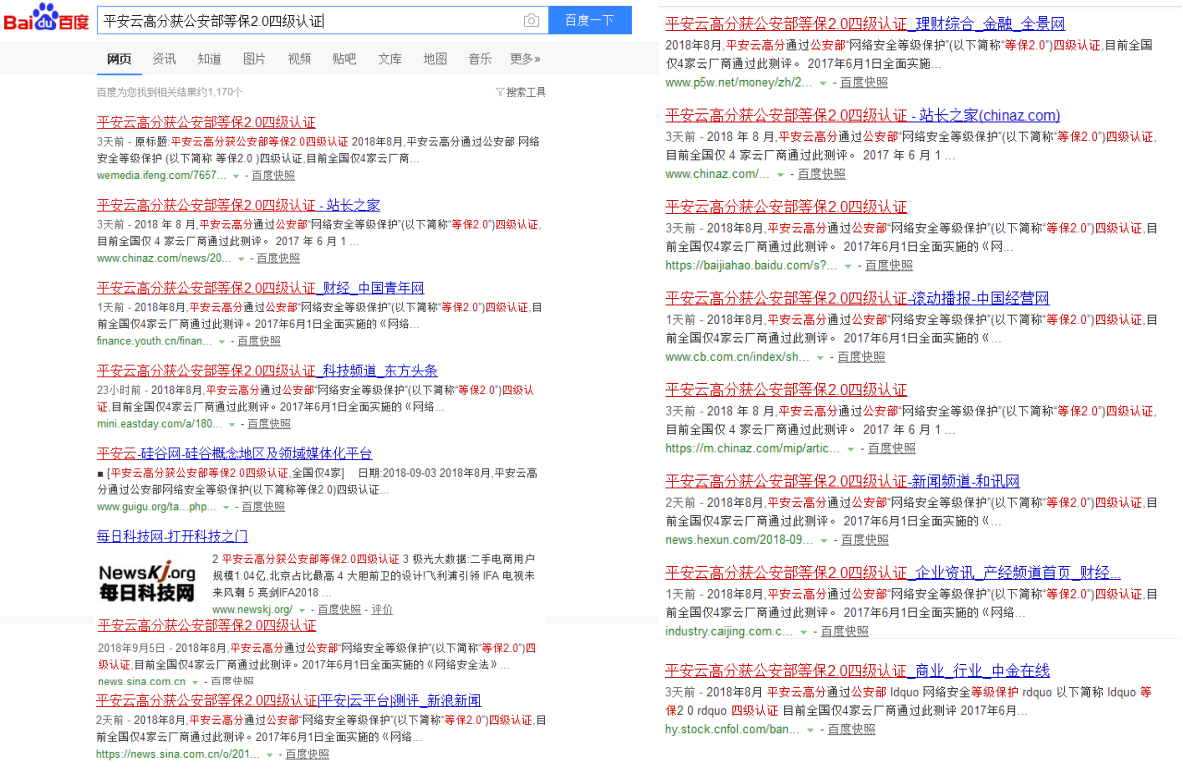
Task: Open 百度快照 for https://news.sina.com.cn/o result
Action: [306, 755]
